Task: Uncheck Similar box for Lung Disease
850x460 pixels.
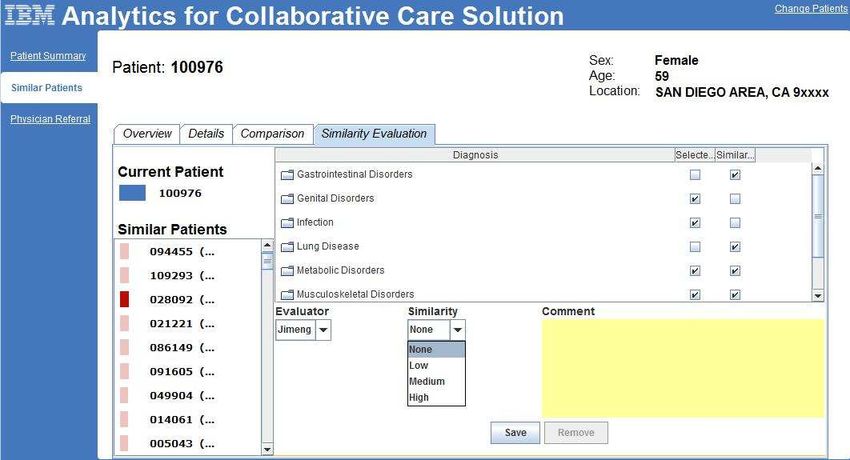Action: click(735, 247)
